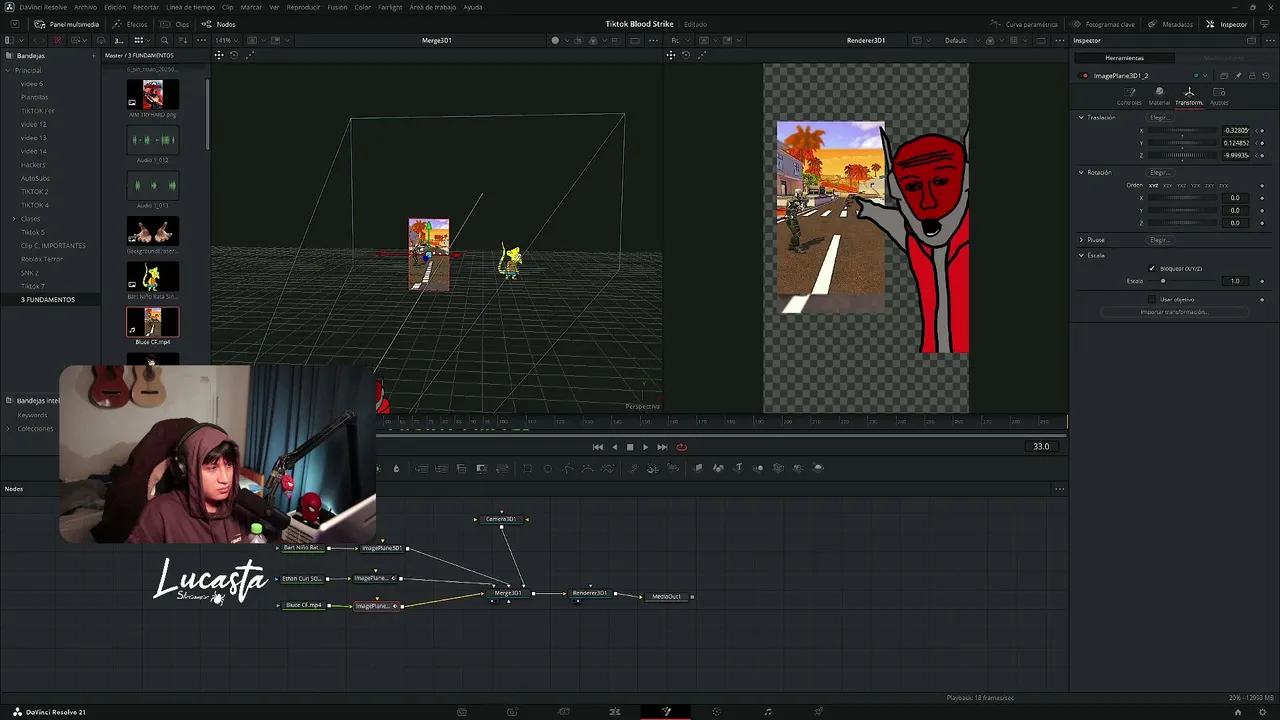
Task: Add a Polygon mask tool
Action: point(568,468)
